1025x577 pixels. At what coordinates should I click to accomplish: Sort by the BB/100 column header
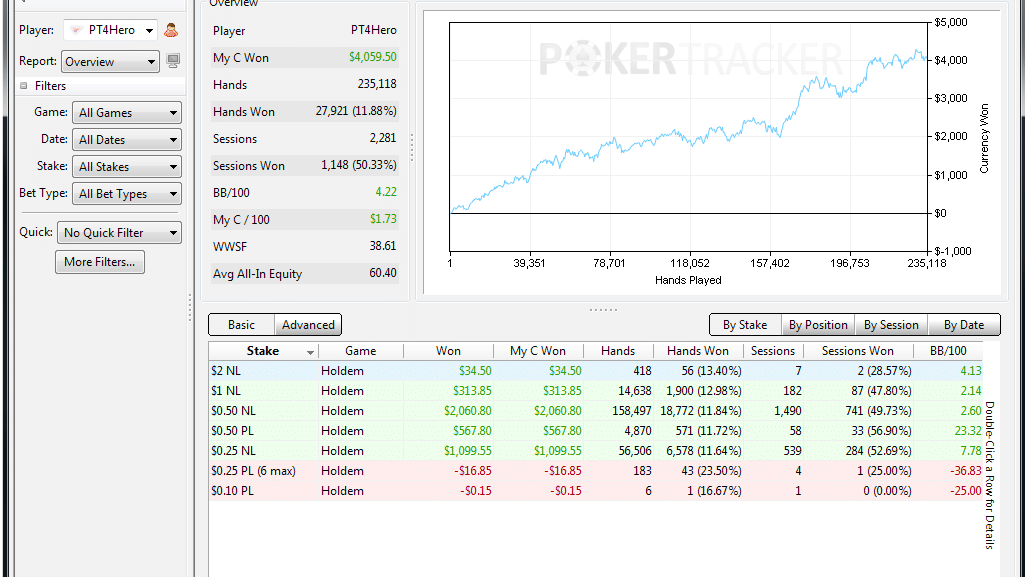pos(948,351)
